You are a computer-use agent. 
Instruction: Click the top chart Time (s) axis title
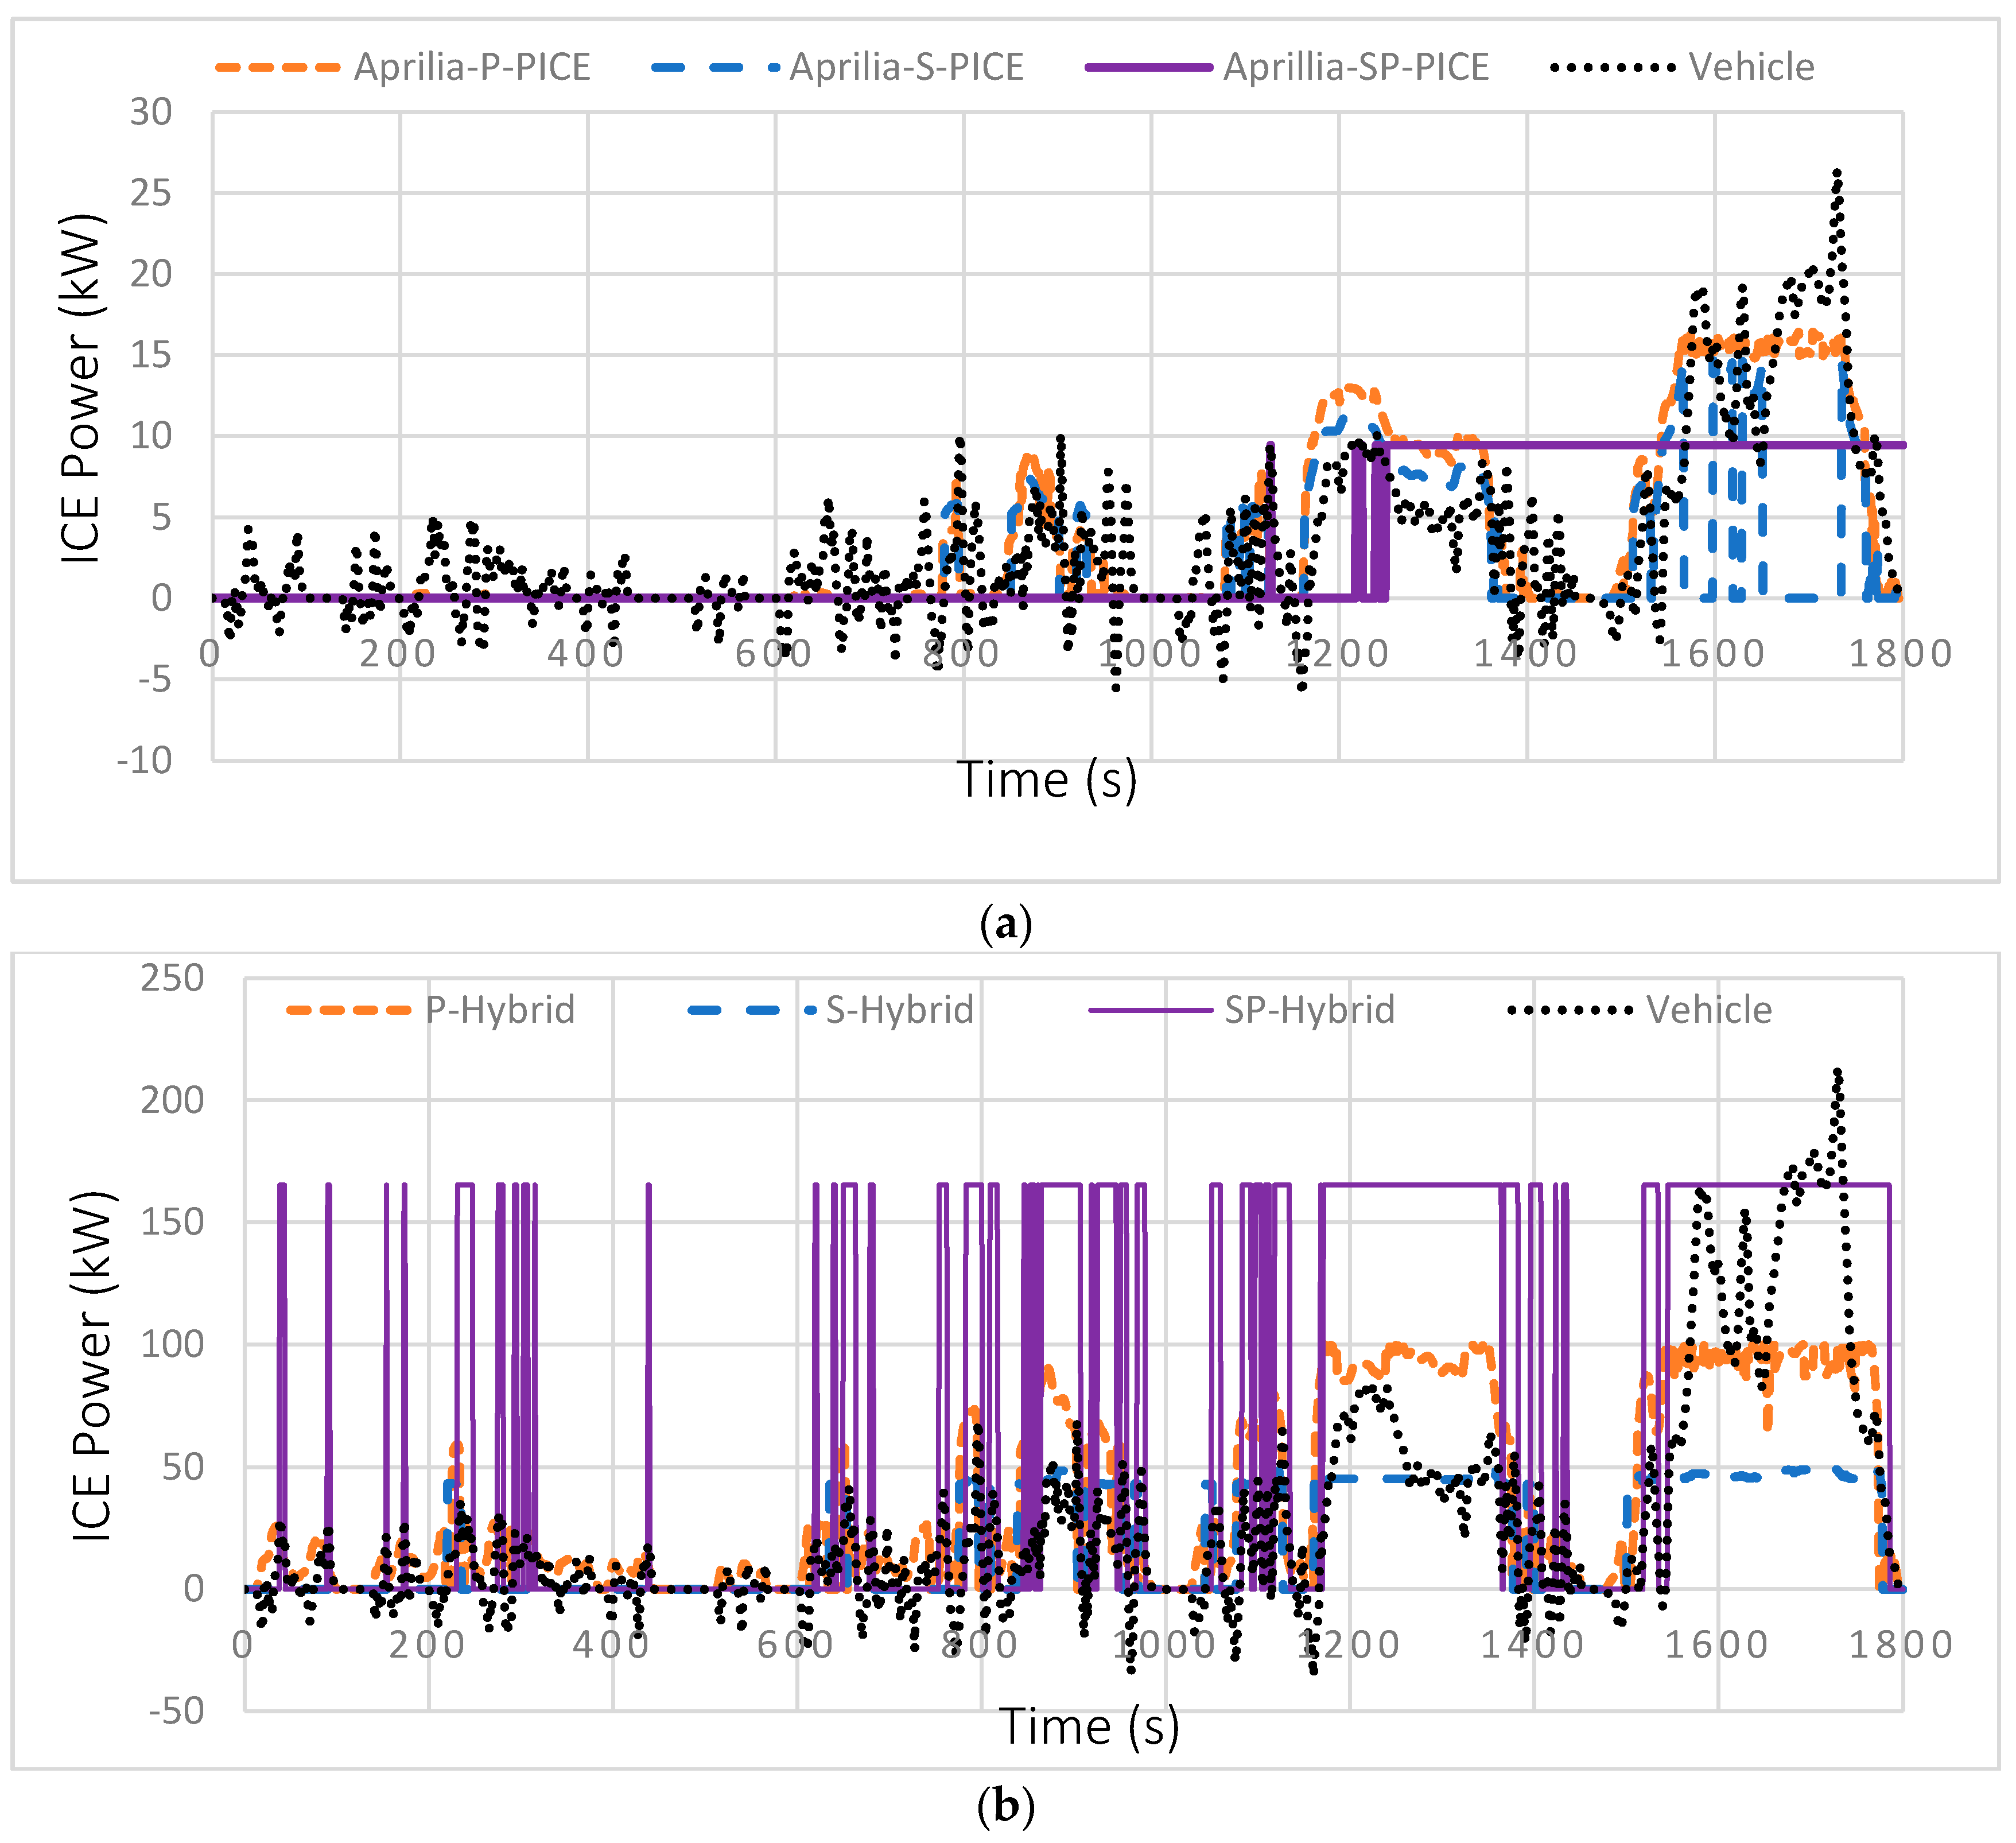point(1047,780)
